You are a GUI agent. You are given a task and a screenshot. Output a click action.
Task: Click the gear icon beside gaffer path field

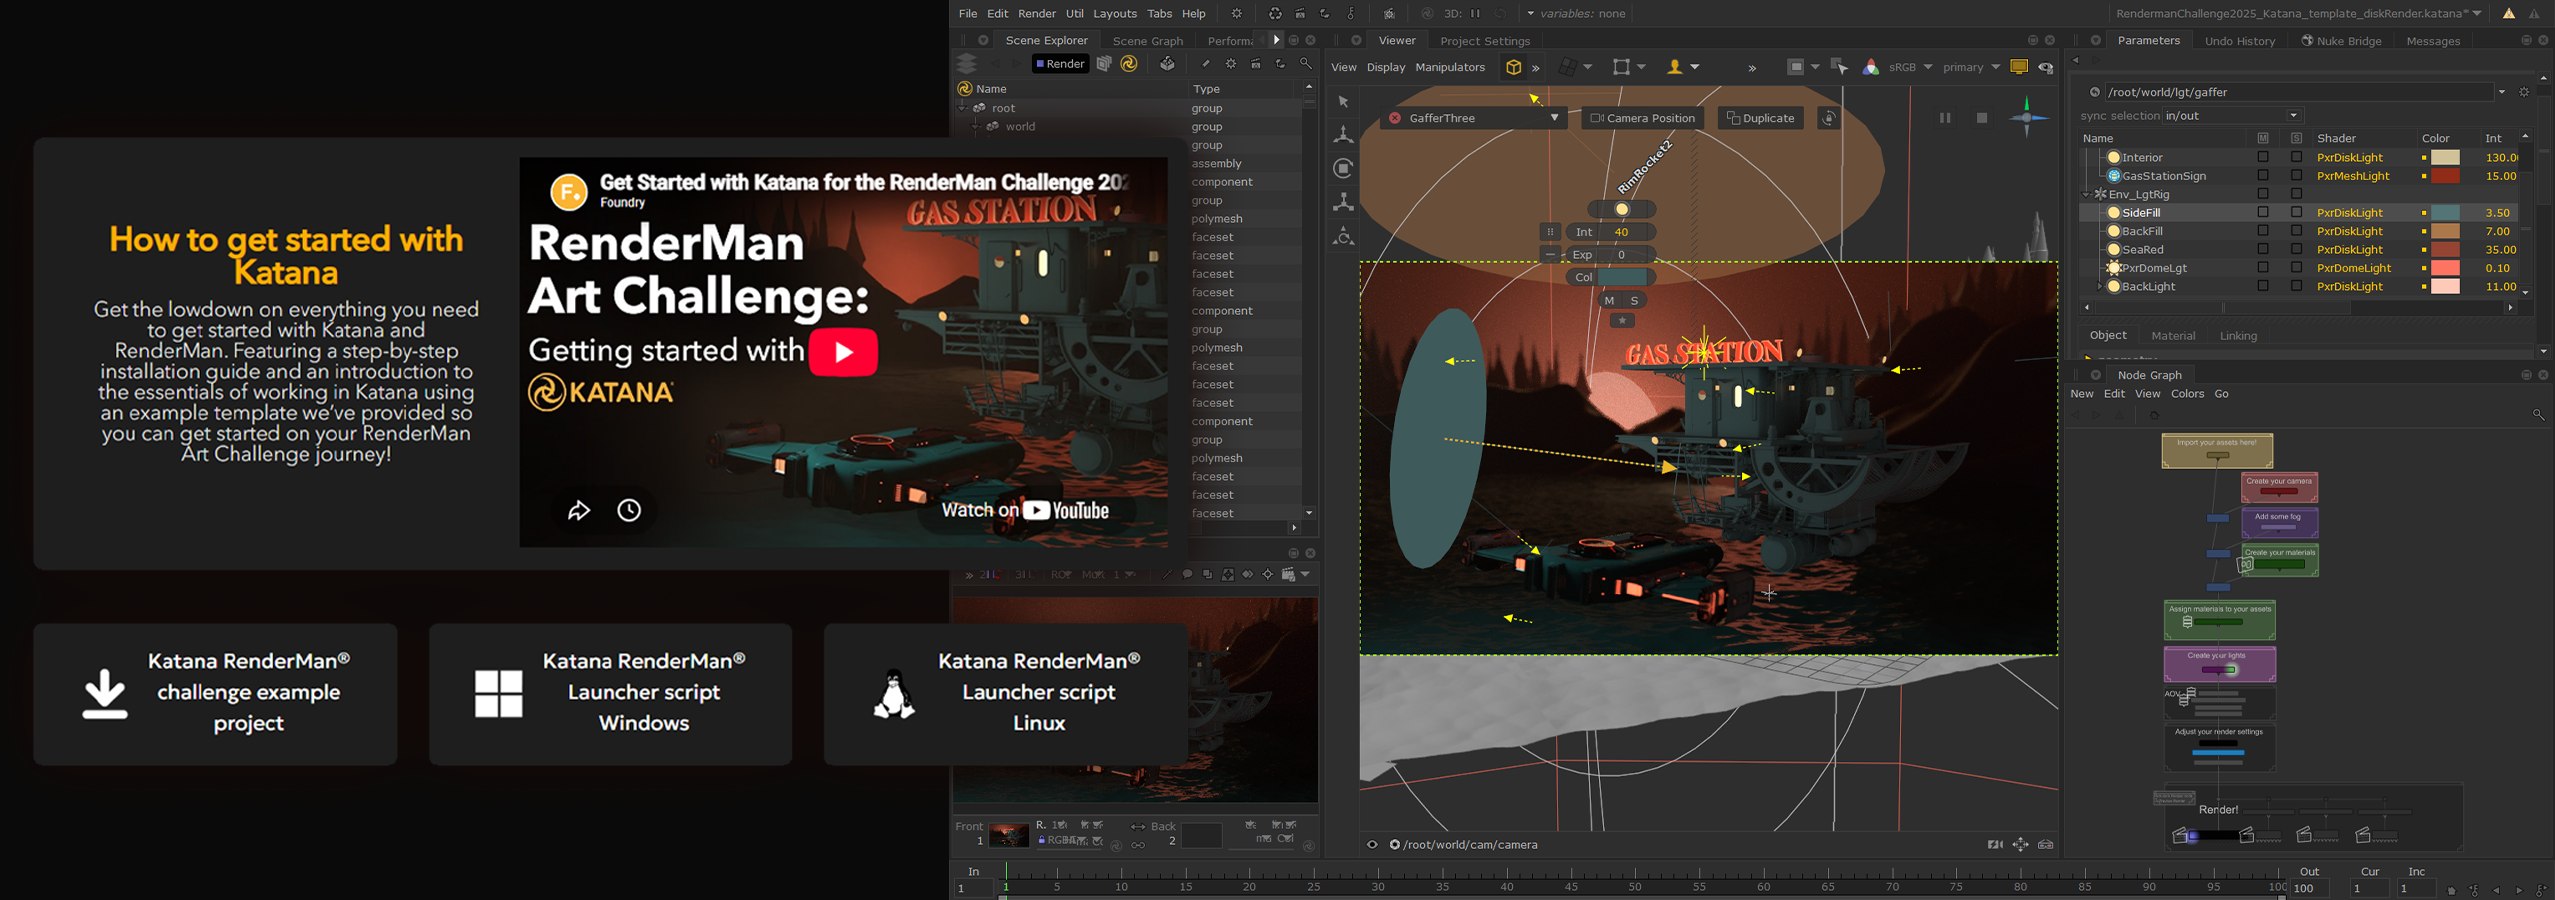(x=2524, y=92)
